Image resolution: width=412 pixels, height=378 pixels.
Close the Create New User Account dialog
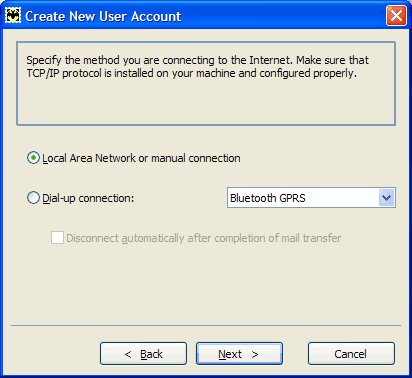[396, 16]
